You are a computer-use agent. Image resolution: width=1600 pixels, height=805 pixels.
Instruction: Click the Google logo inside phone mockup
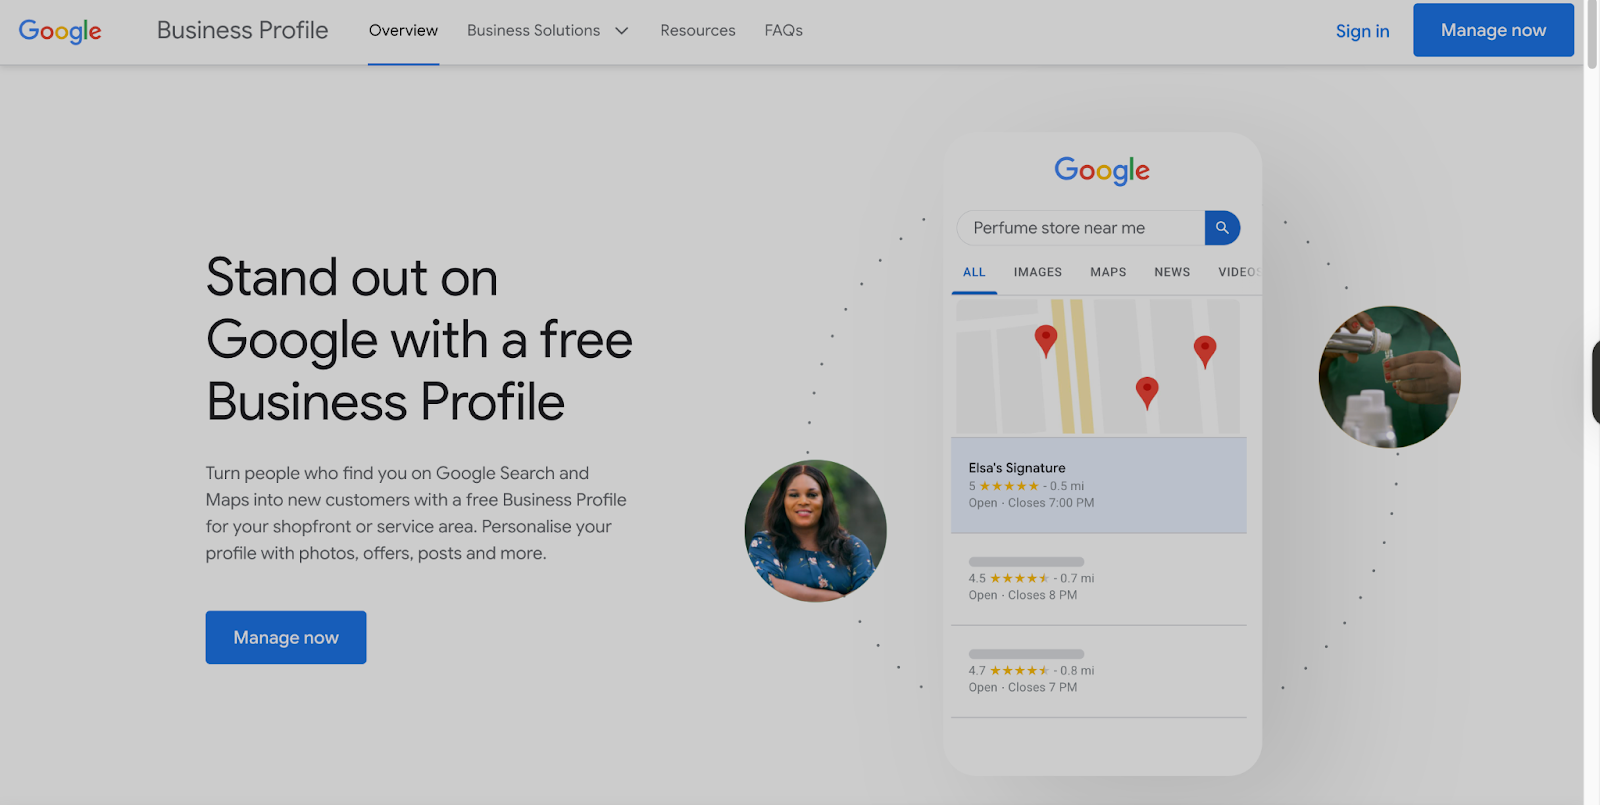click(1102, 171)
